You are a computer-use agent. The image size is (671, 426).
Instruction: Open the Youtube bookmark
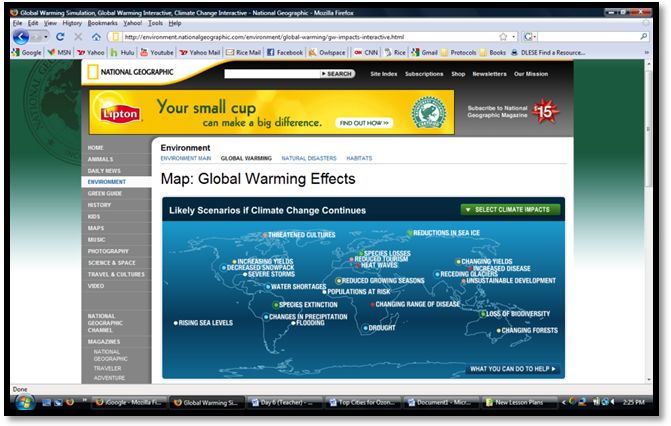click(157, 52)
